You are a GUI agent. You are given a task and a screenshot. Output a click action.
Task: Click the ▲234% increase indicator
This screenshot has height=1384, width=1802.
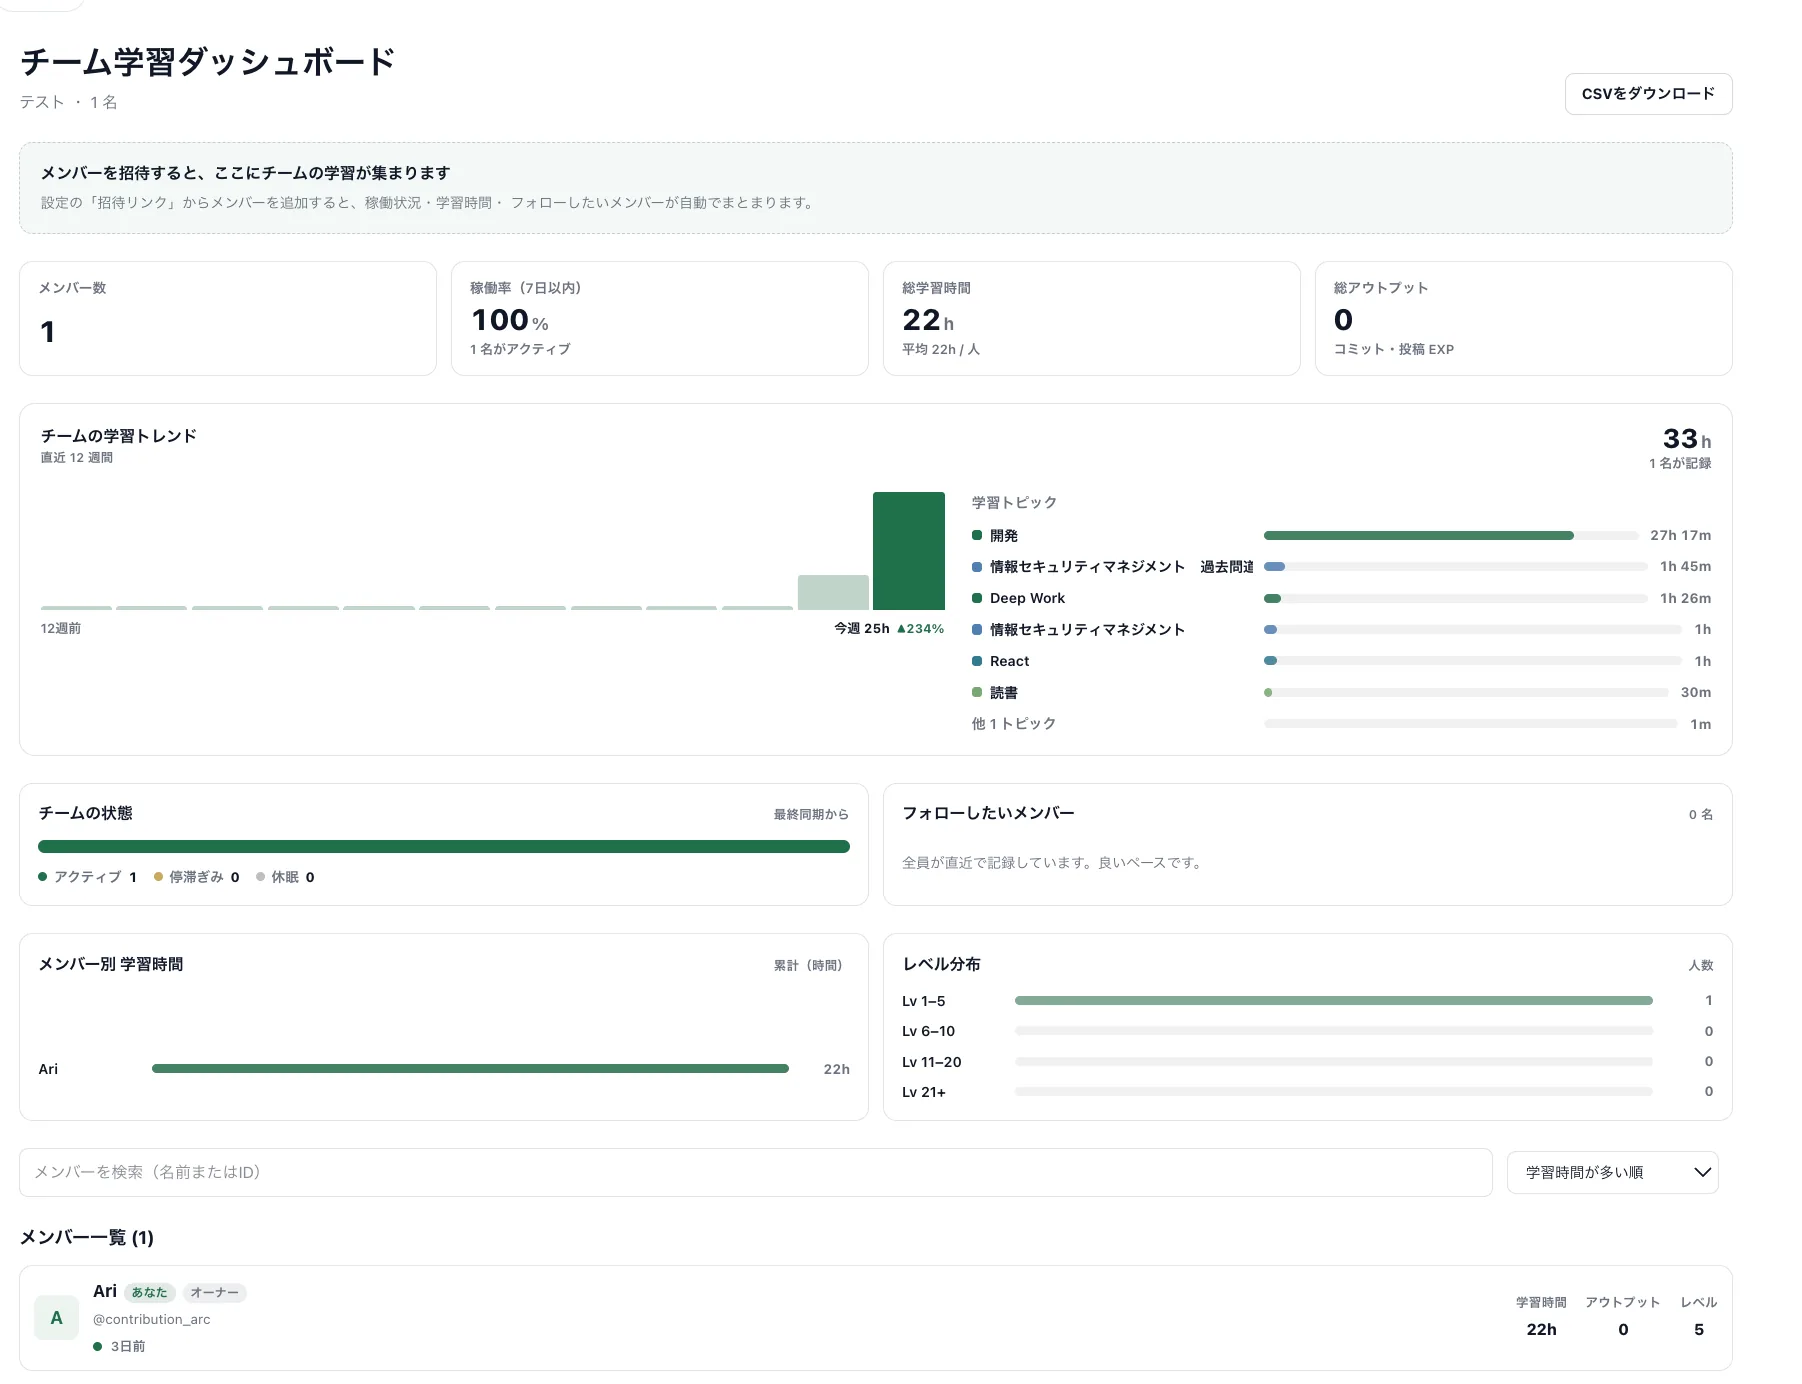click(x=920, y=629)
